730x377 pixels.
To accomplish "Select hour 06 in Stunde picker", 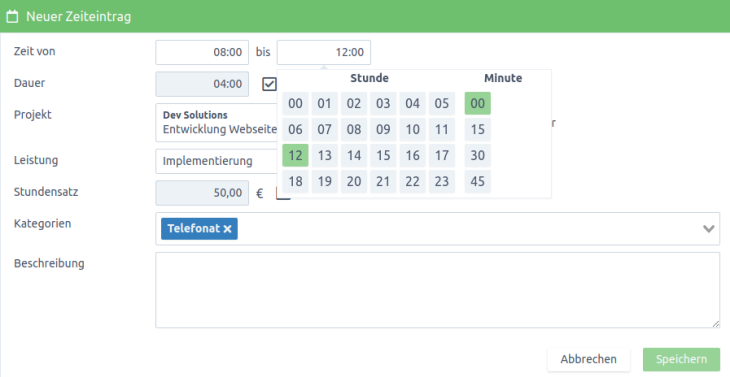I will point(295,129).
